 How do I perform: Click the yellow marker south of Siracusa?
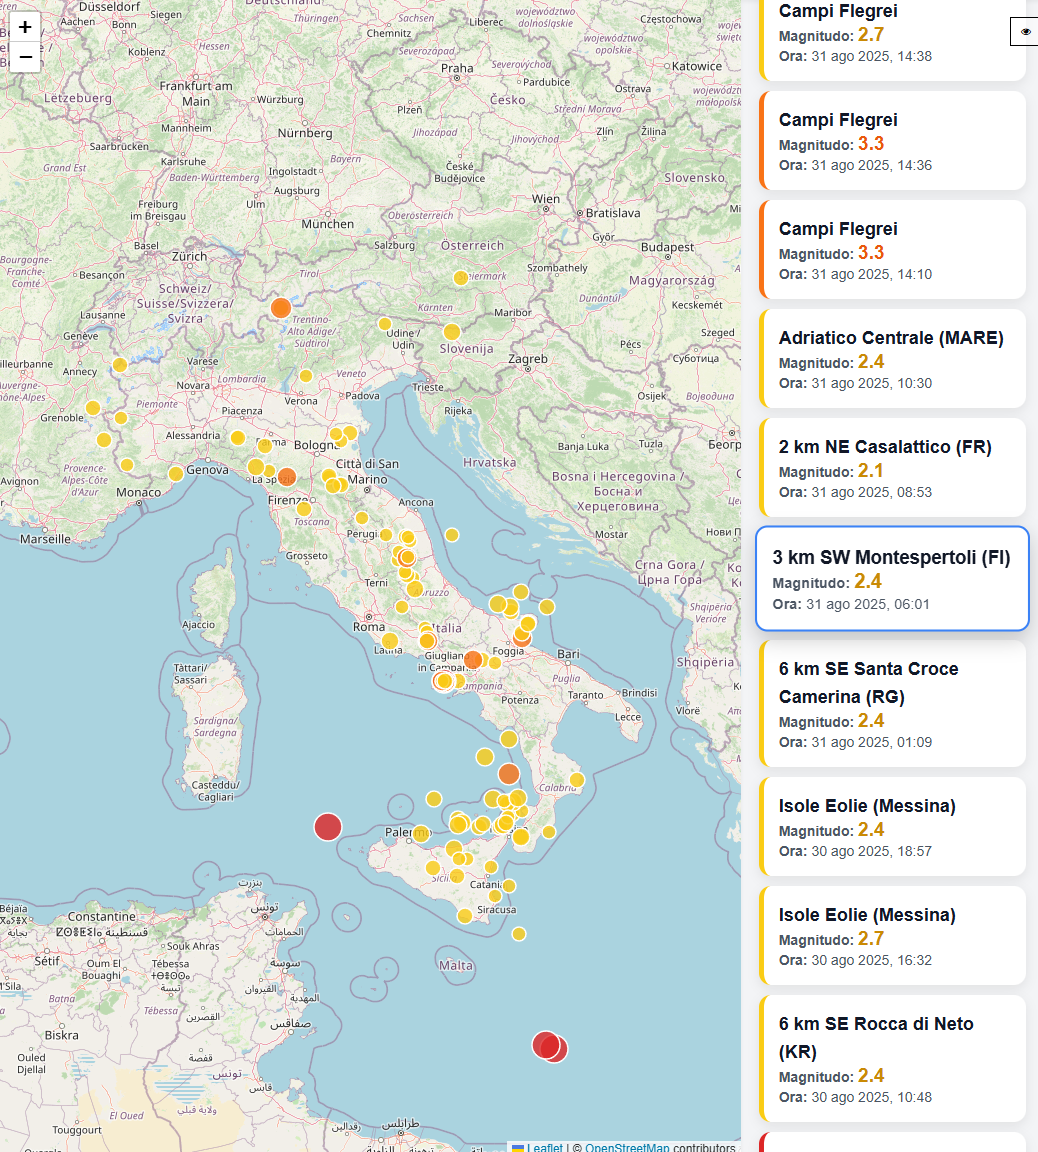pos(518,934)
